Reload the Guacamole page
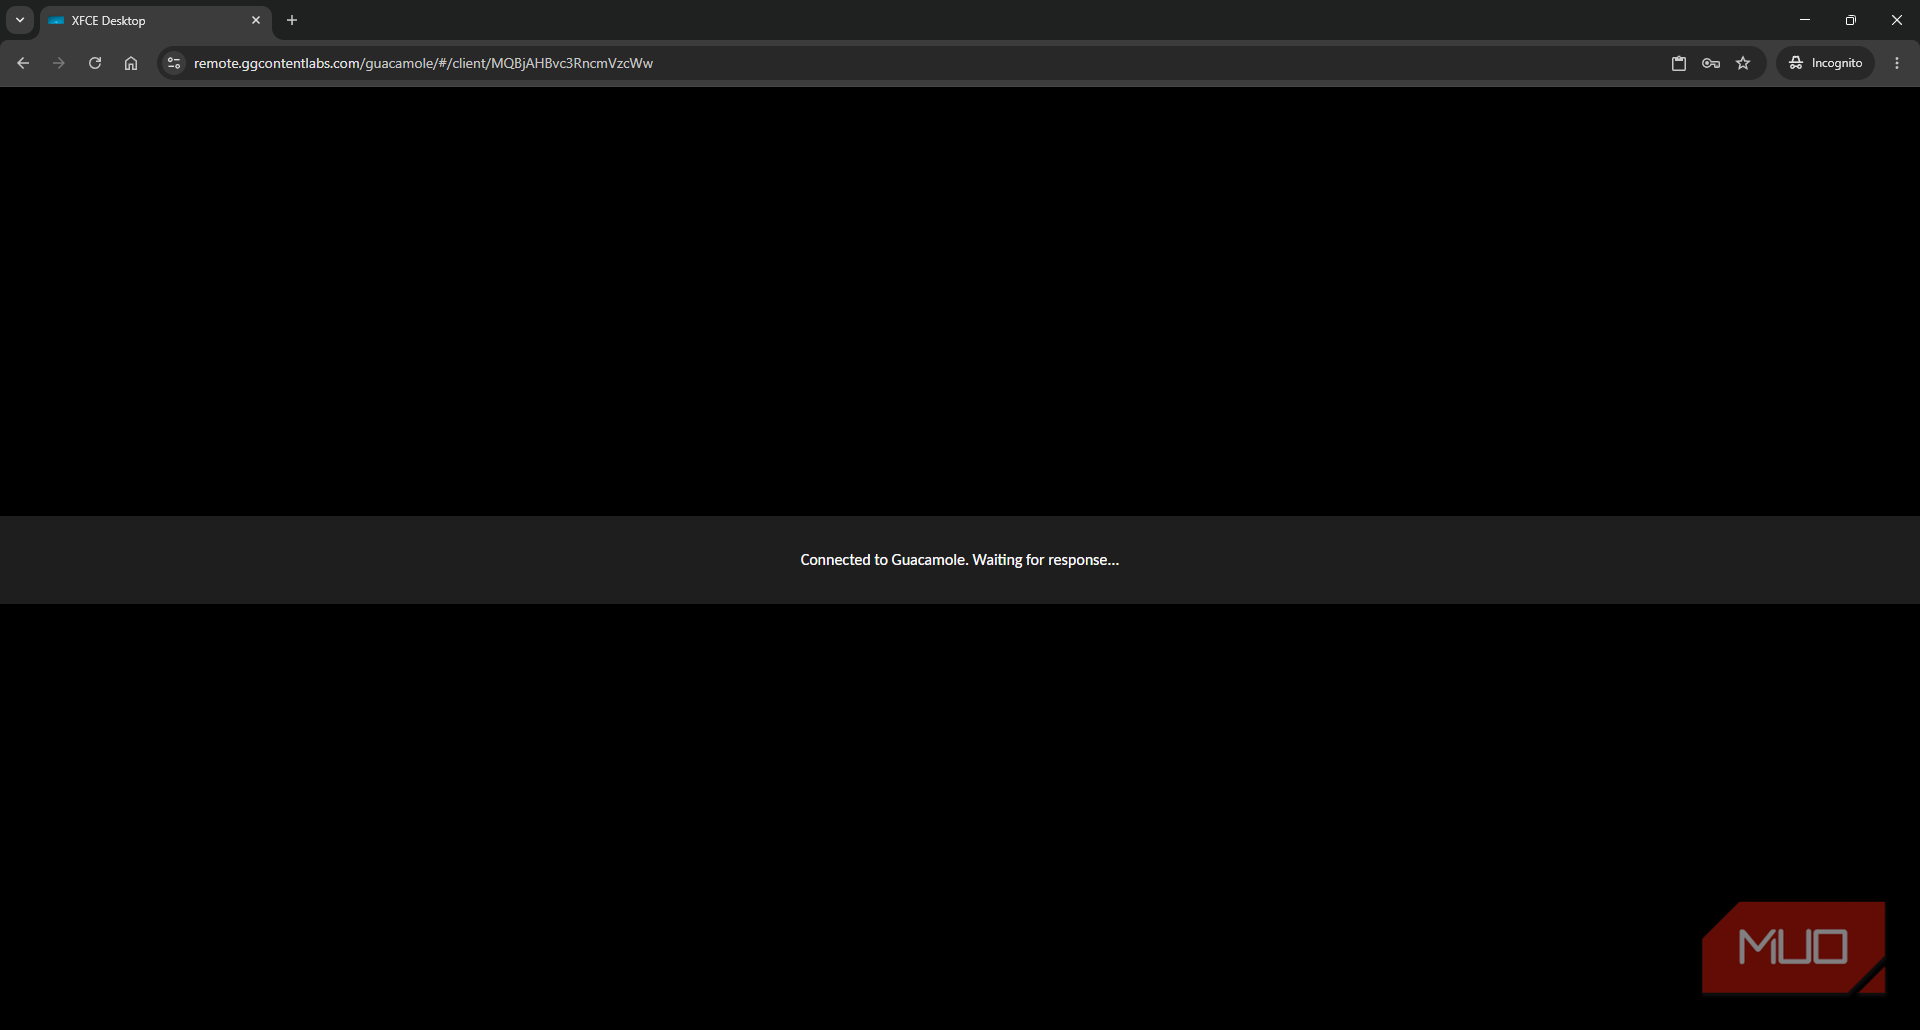 click(x=95, y=63)
